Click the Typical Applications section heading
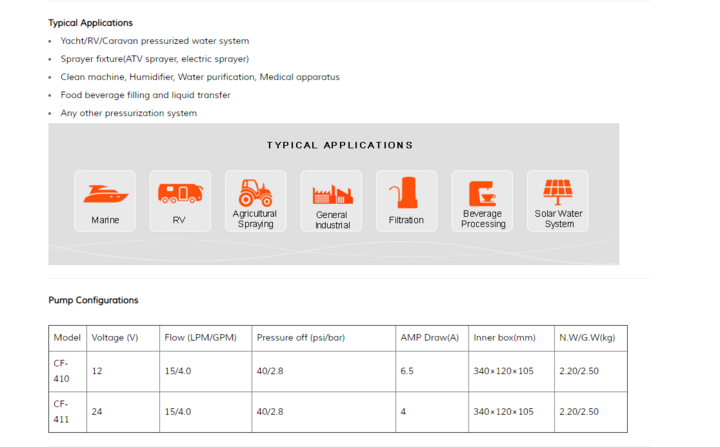This screenshot has width=720, height=447. coord(90,23)
